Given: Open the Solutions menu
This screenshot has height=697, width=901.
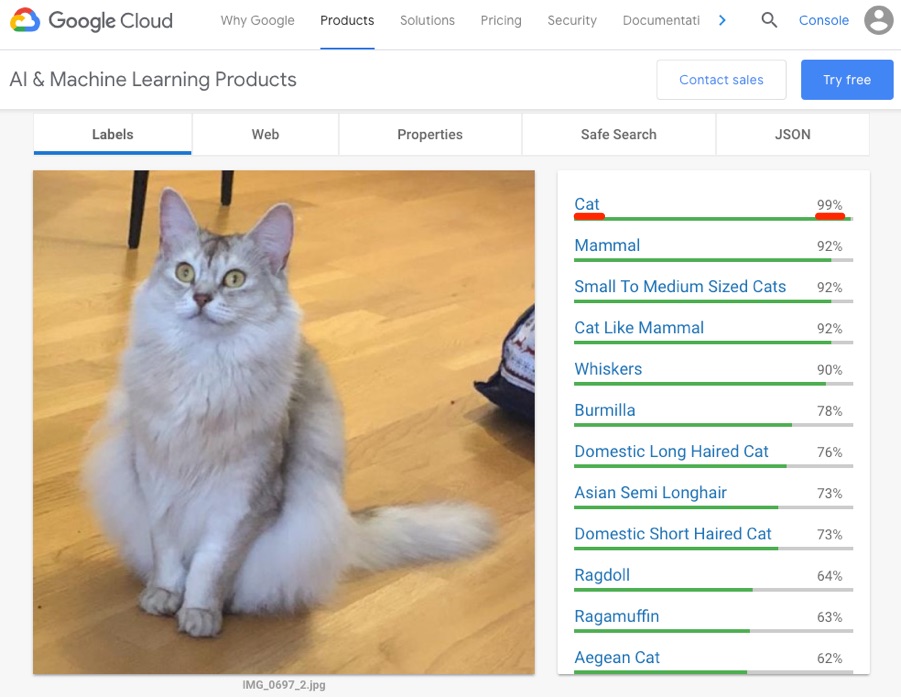Looking at the screenshot, I should pyautogui.click(x=427, y=20).
